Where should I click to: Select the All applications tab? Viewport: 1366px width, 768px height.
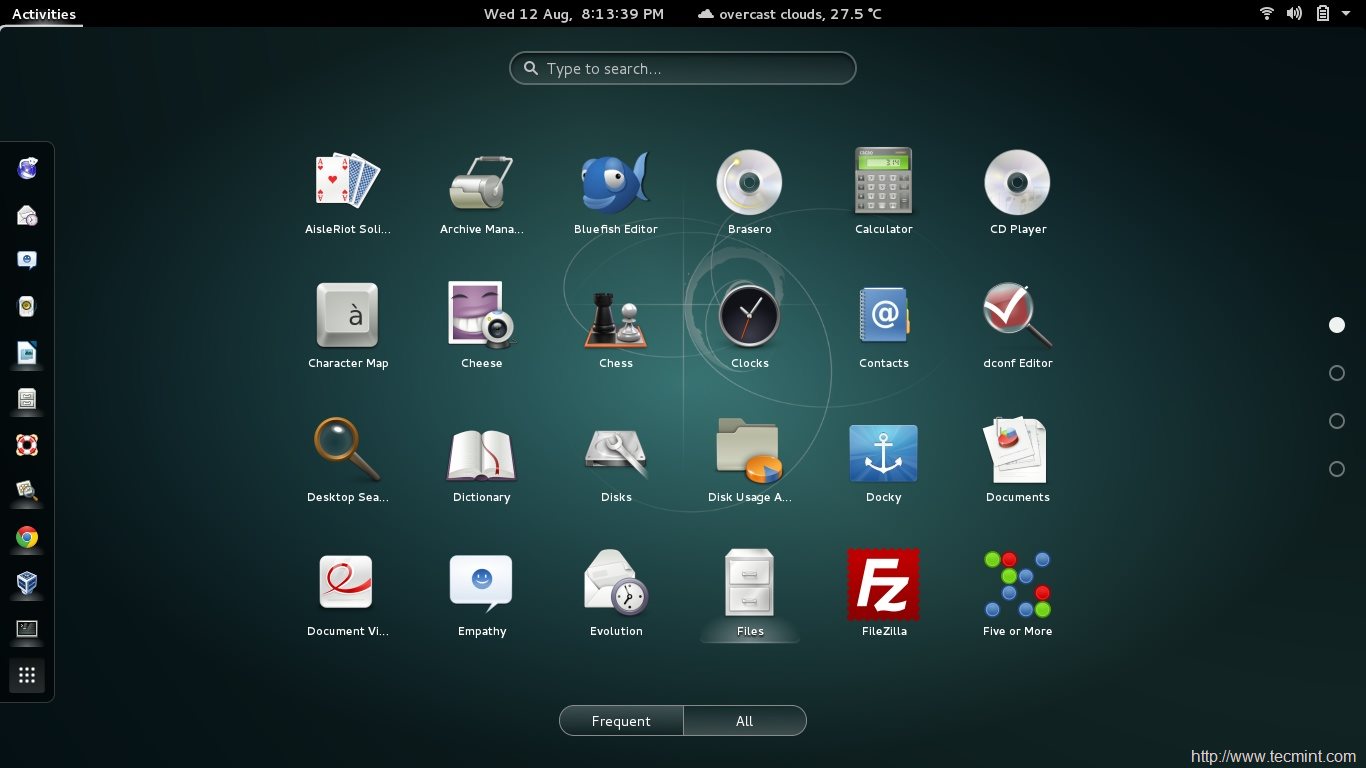coord(744,720)
